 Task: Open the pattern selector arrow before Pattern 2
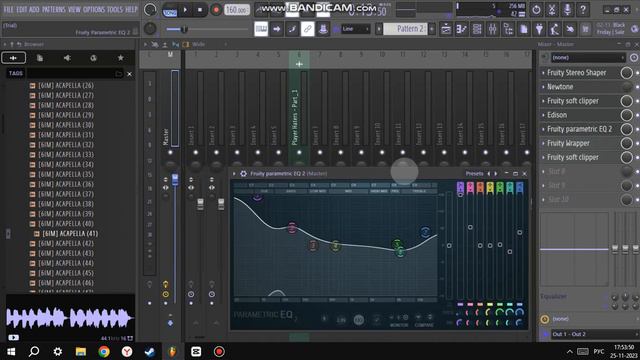tap(379, 29)
